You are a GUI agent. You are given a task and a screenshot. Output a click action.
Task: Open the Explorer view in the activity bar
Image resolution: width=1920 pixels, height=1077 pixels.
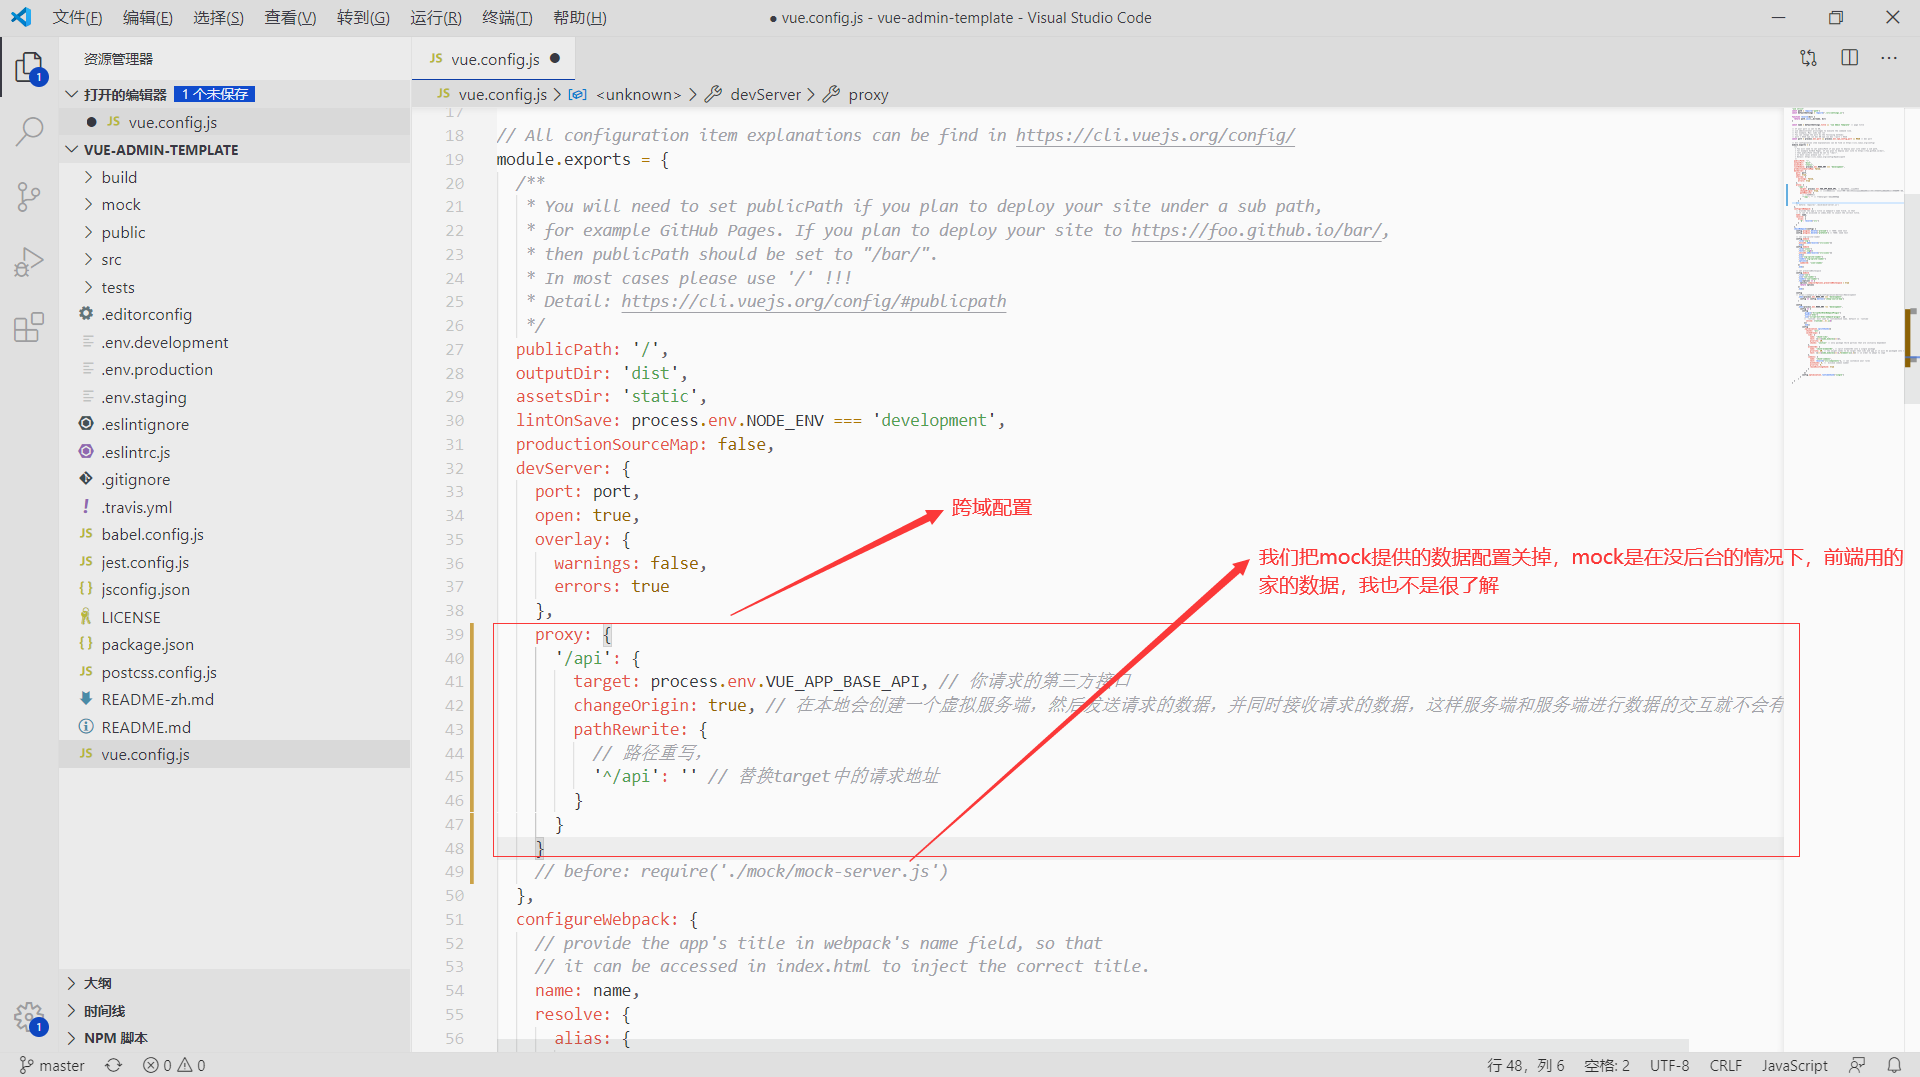(30, 68)
